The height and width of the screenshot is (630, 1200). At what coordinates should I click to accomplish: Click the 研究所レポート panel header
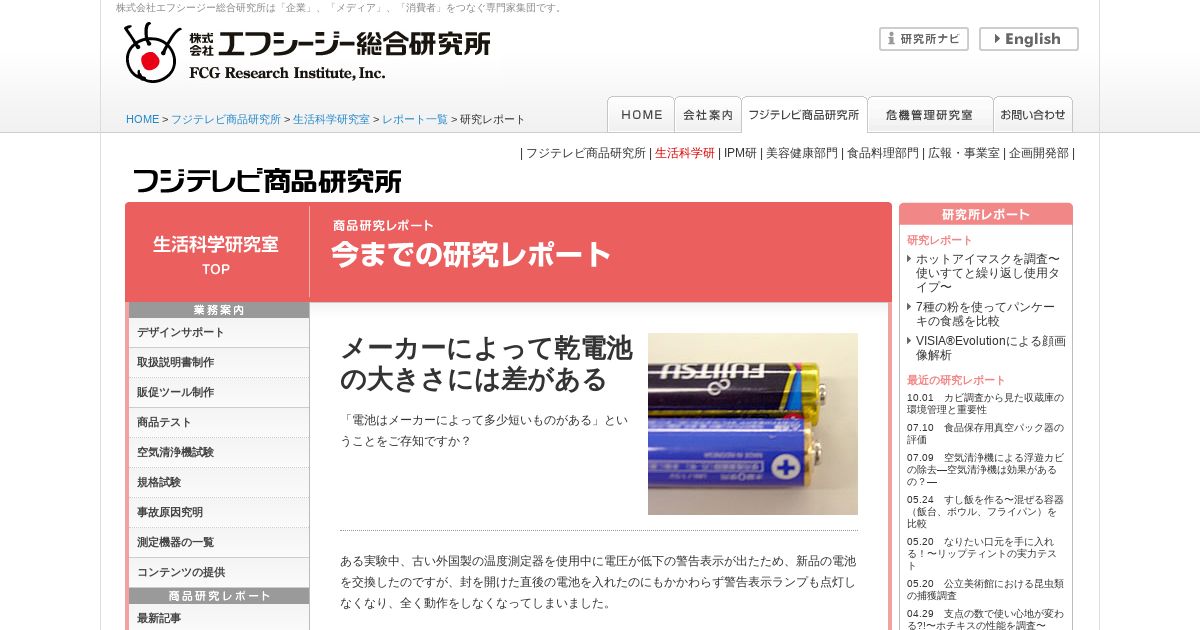click(985, 214)
